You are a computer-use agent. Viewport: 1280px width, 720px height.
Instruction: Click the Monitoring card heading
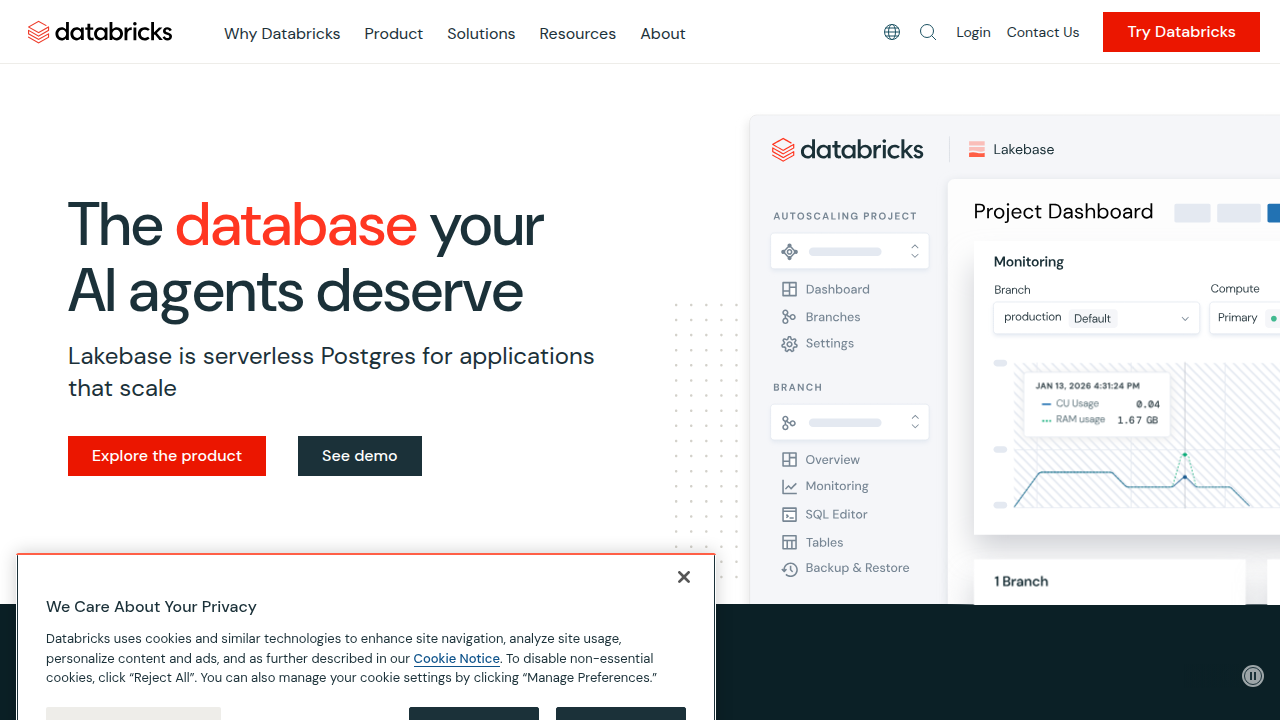tap(1029, 262)
